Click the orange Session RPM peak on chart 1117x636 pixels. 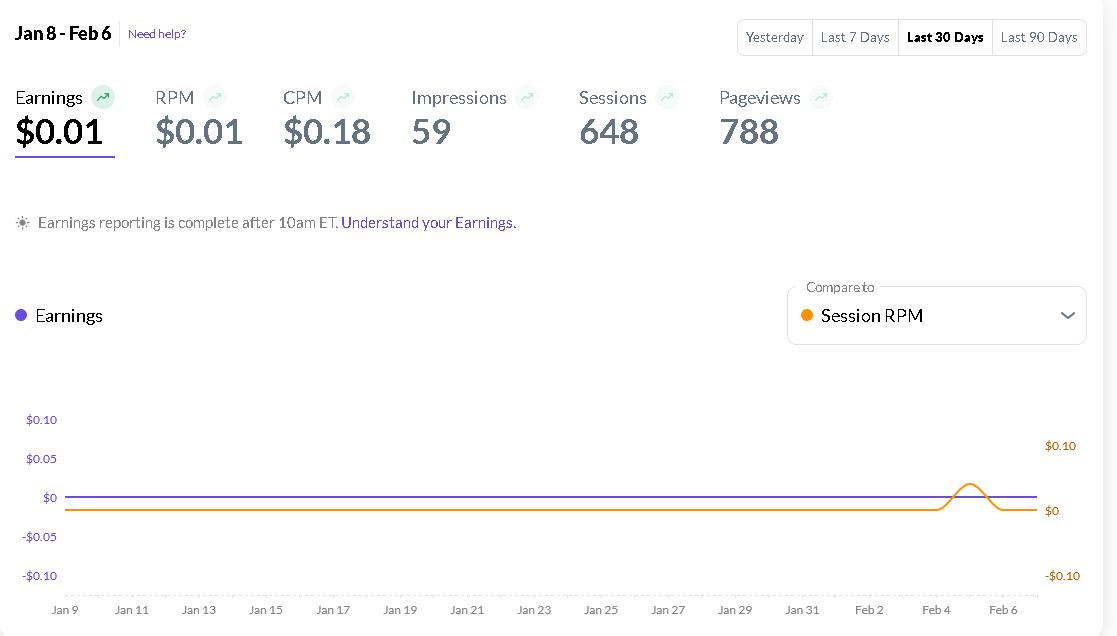(969, 485)
